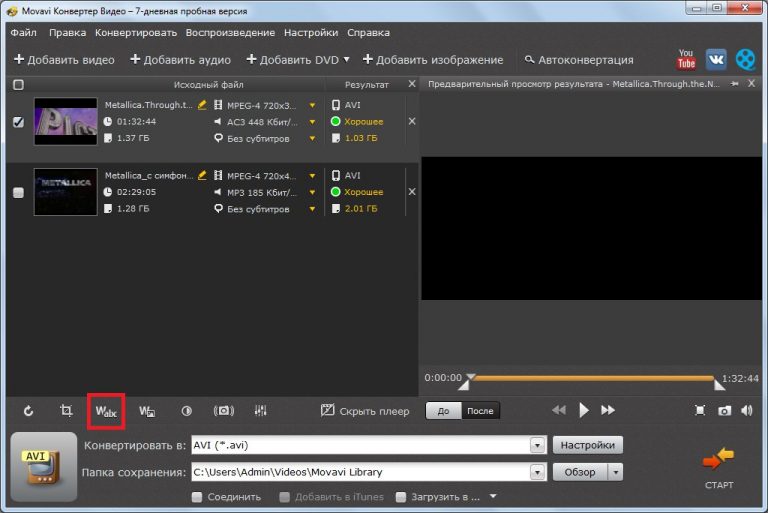Image resolution: width=768 pixels, height=513 pixels.
Task: Click the rotate video tool icon
Action: pyautogui.click(x=28, y=411)
